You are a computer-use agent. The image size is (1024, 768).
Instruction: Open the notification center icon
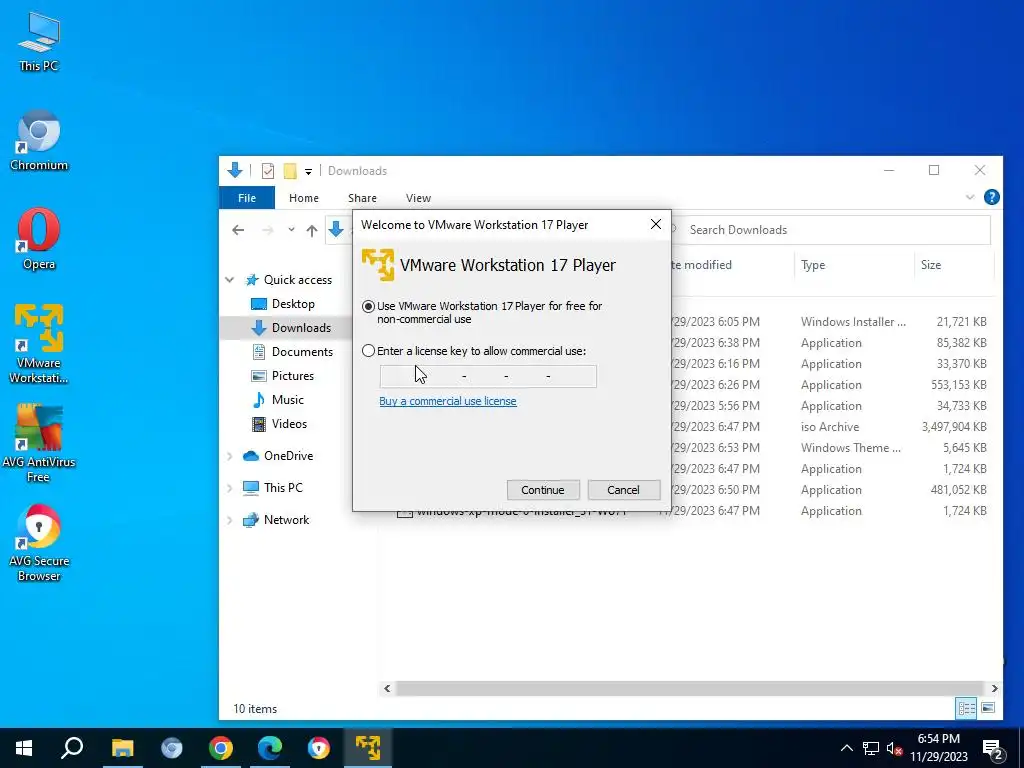(x=993, y=749)
